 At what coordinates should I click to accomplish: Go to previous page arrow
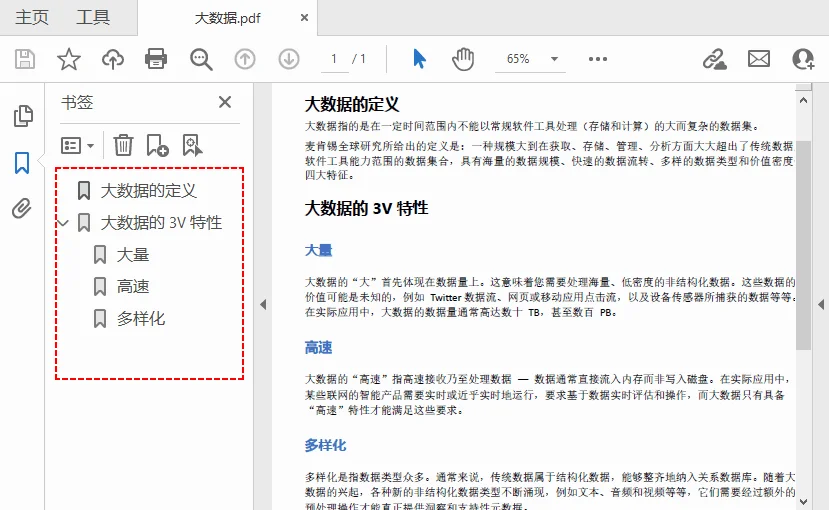(245, 59)
